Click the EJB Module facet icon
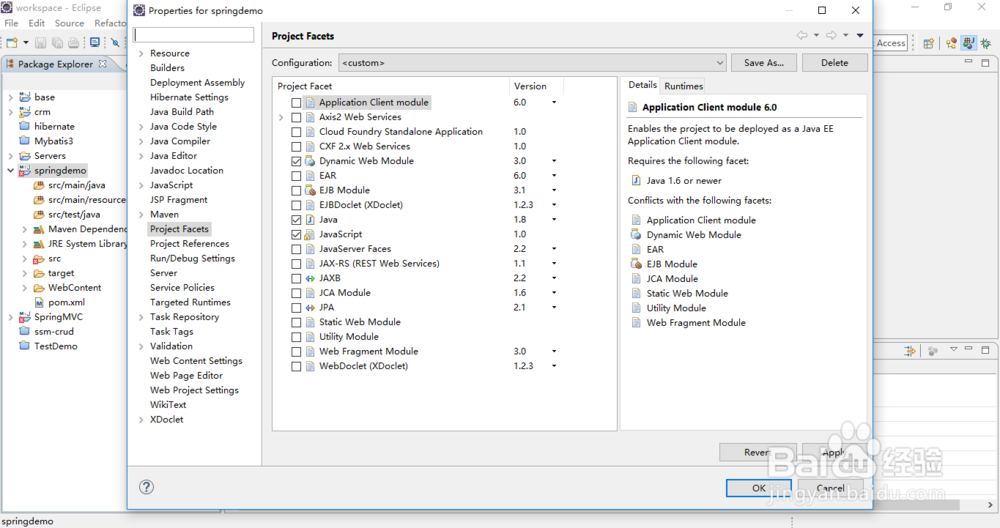Screen dimensions: 1000x528 tap(310, 190)
